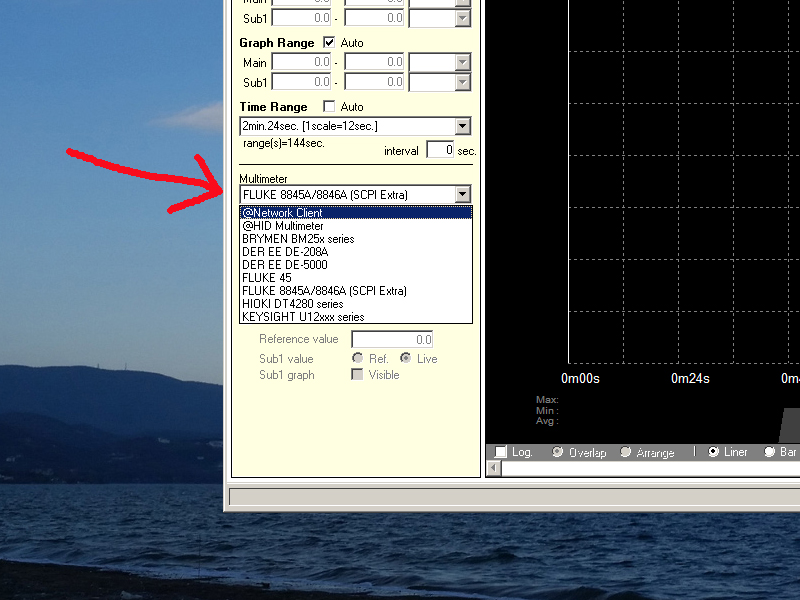Select FLUKE 45 in the list

356,278
